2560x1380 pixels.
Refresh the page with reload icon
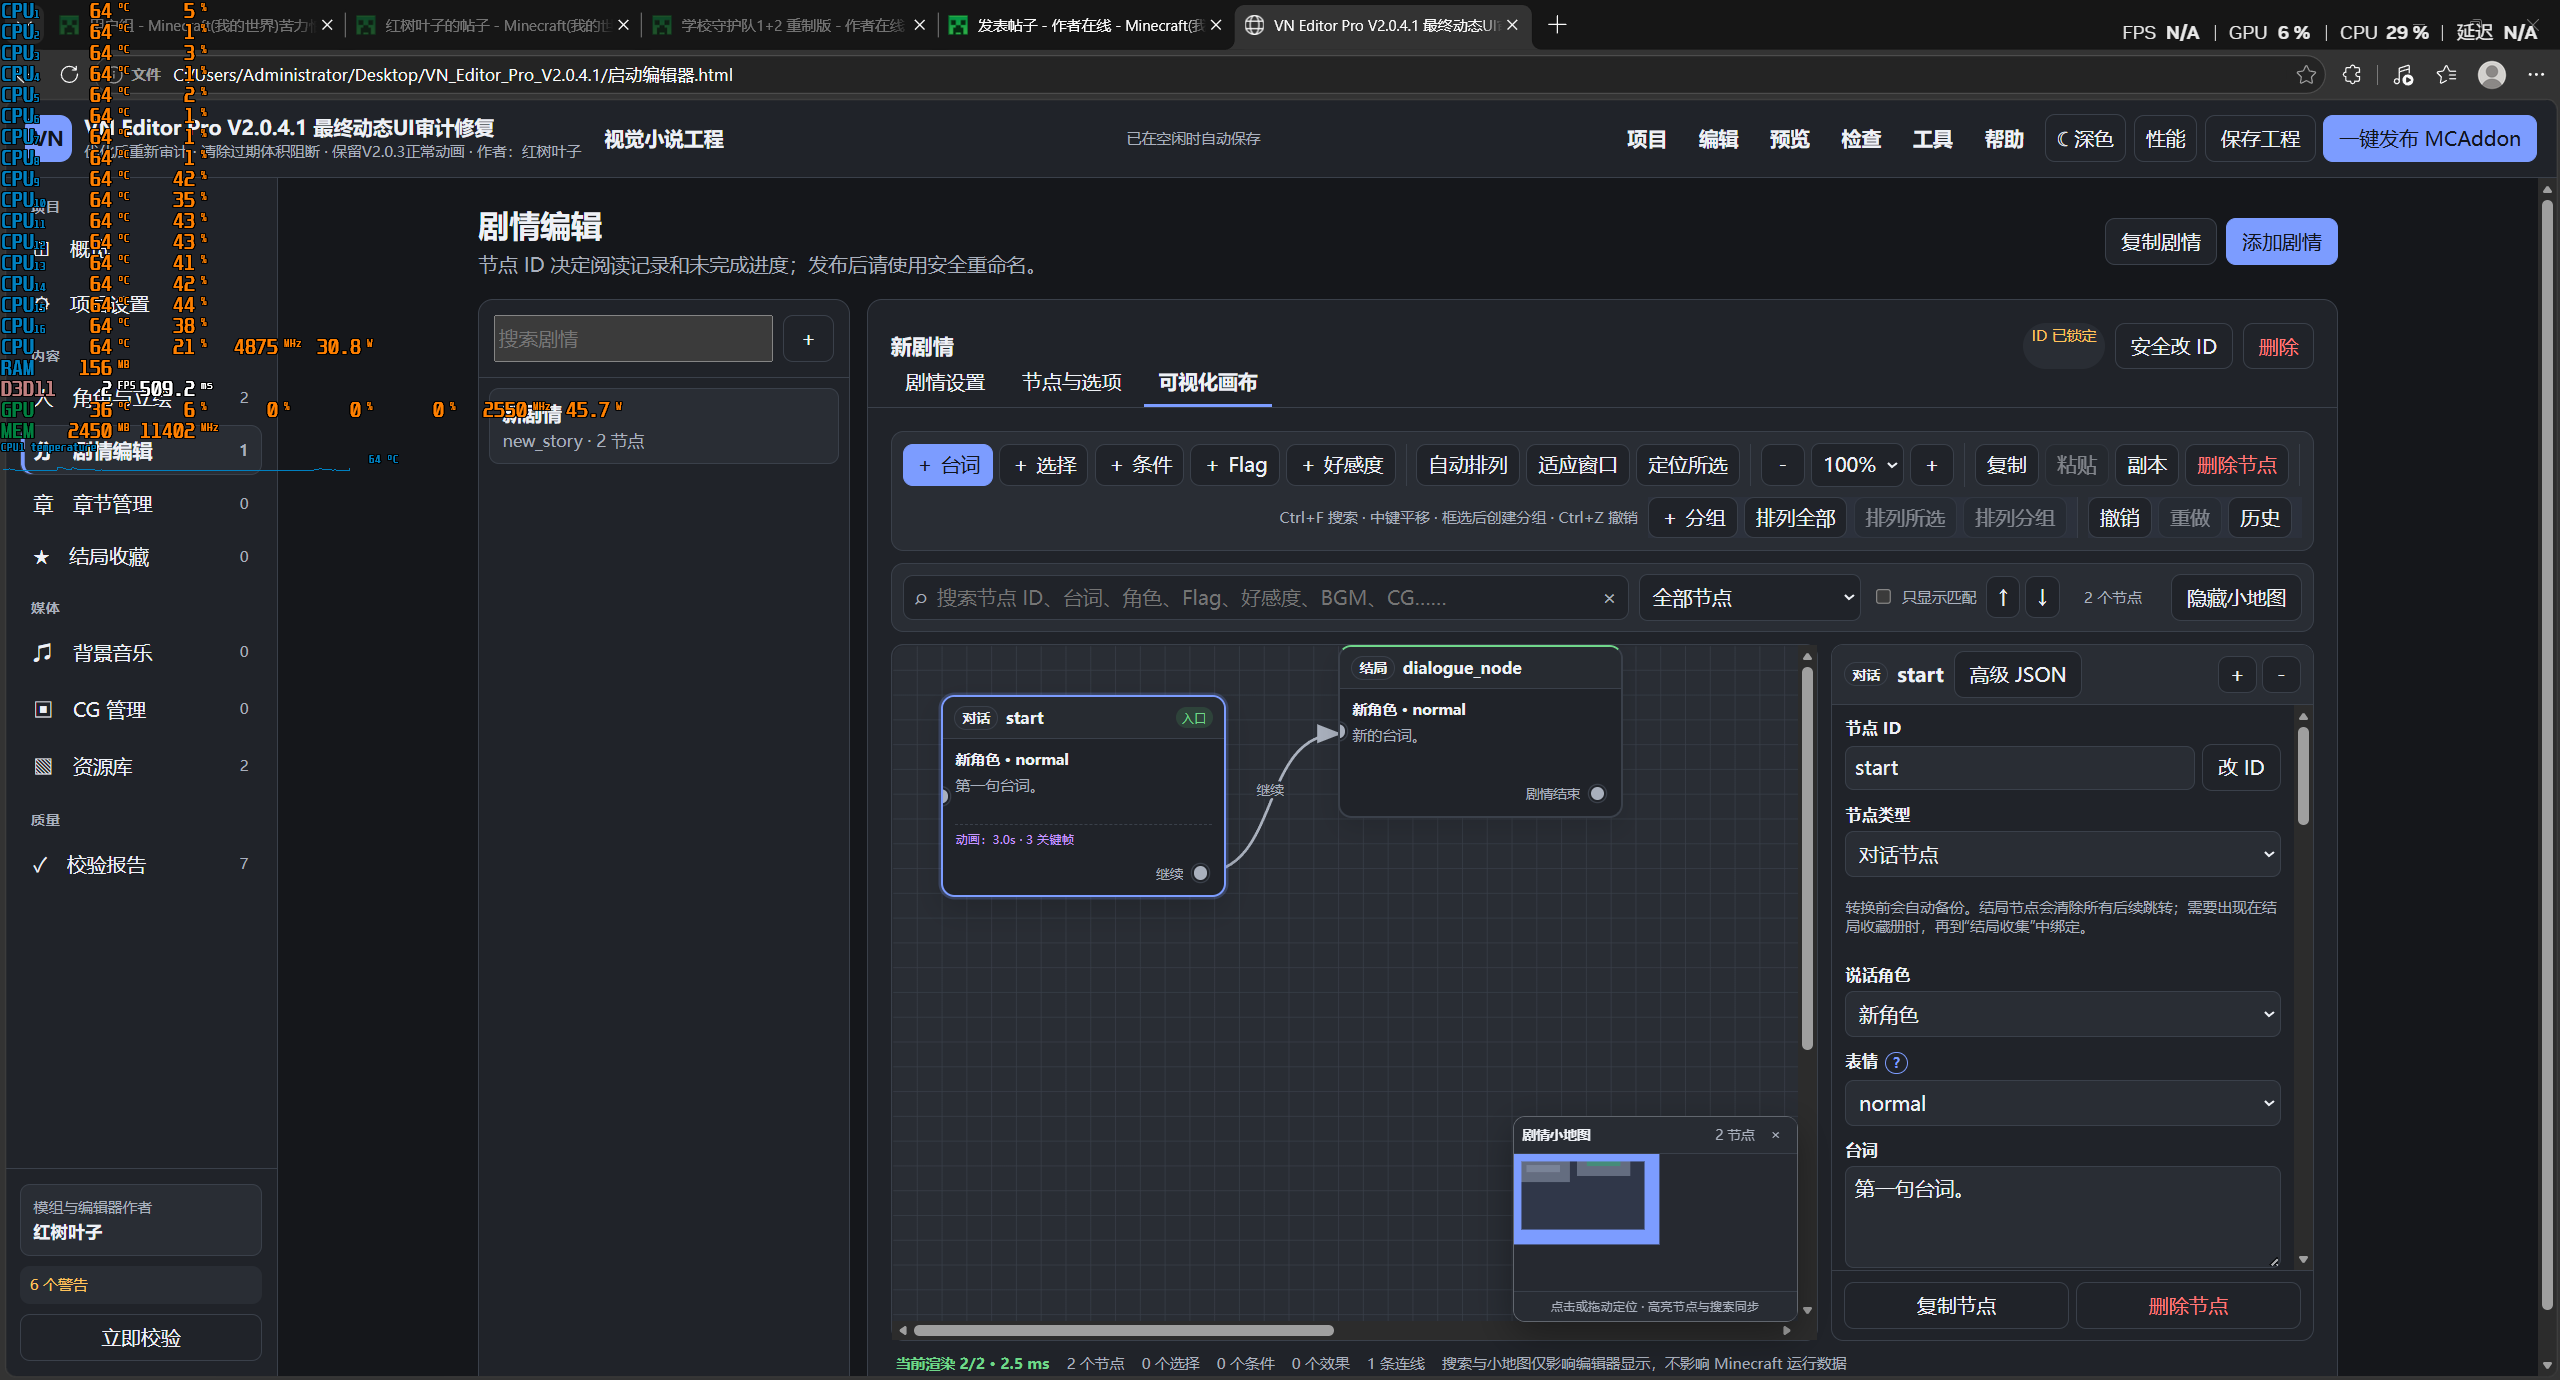[x=69, y=75]
